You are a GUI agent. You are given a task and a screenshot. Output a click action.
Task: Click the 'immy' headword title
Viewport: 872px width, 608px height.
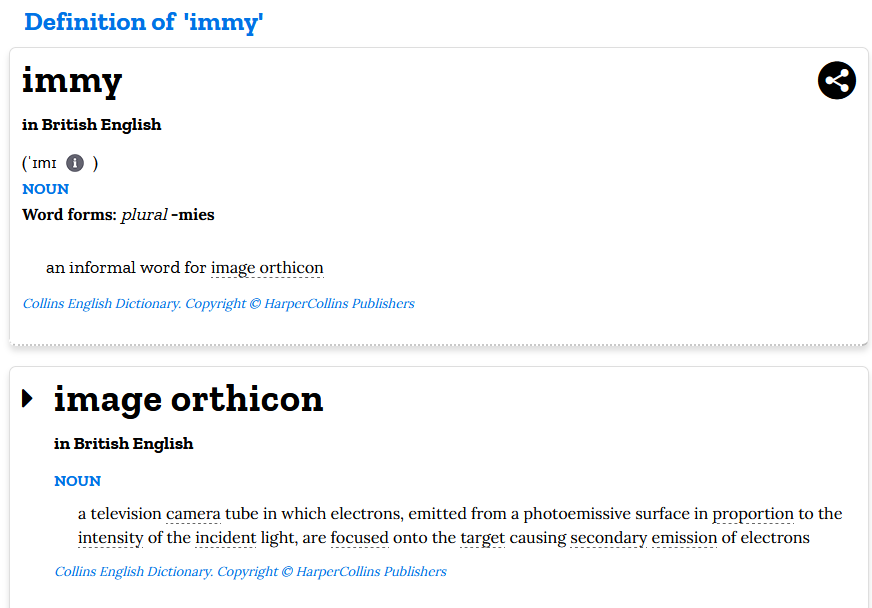tap(72, 80)
